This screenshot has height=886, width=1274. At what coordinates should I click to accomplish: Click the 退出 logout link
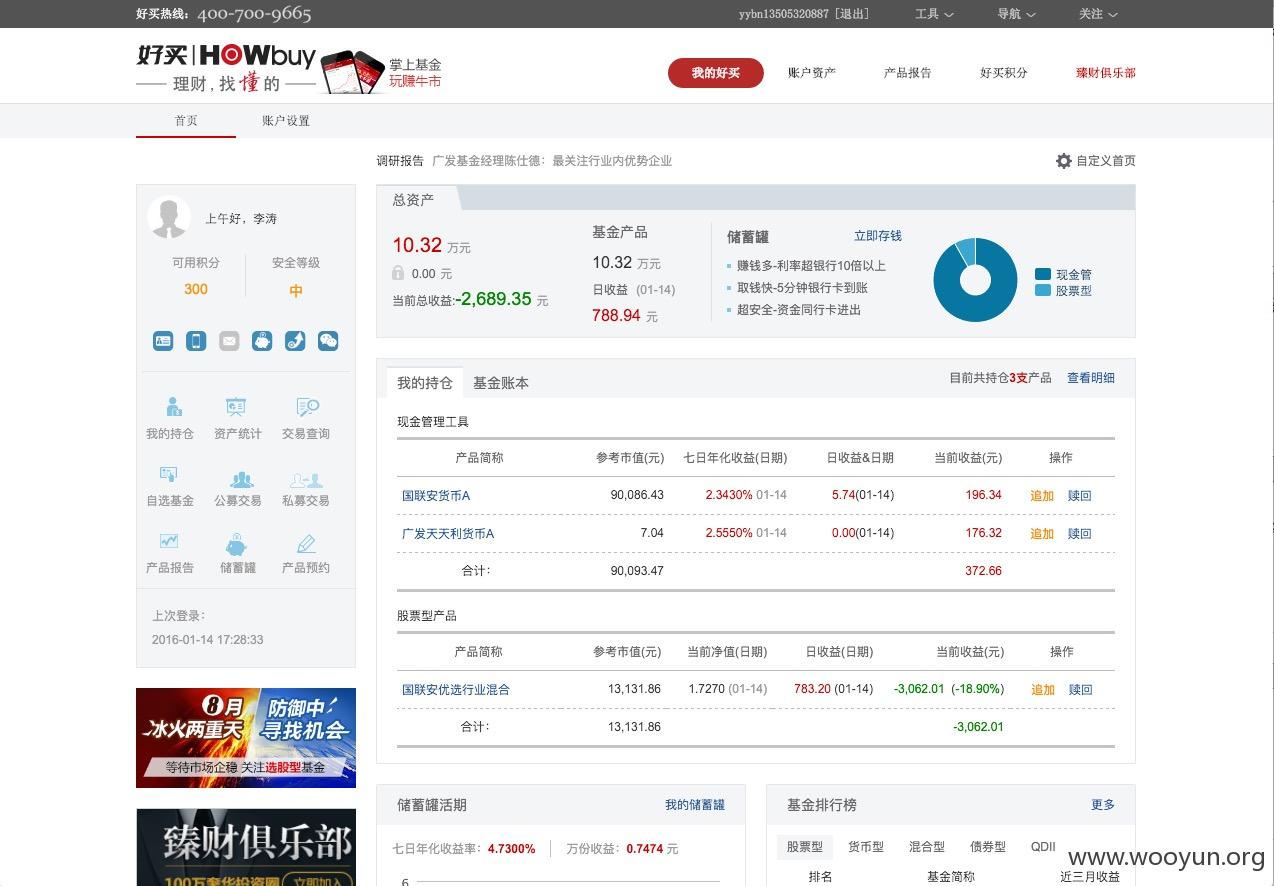click(852, 14)
